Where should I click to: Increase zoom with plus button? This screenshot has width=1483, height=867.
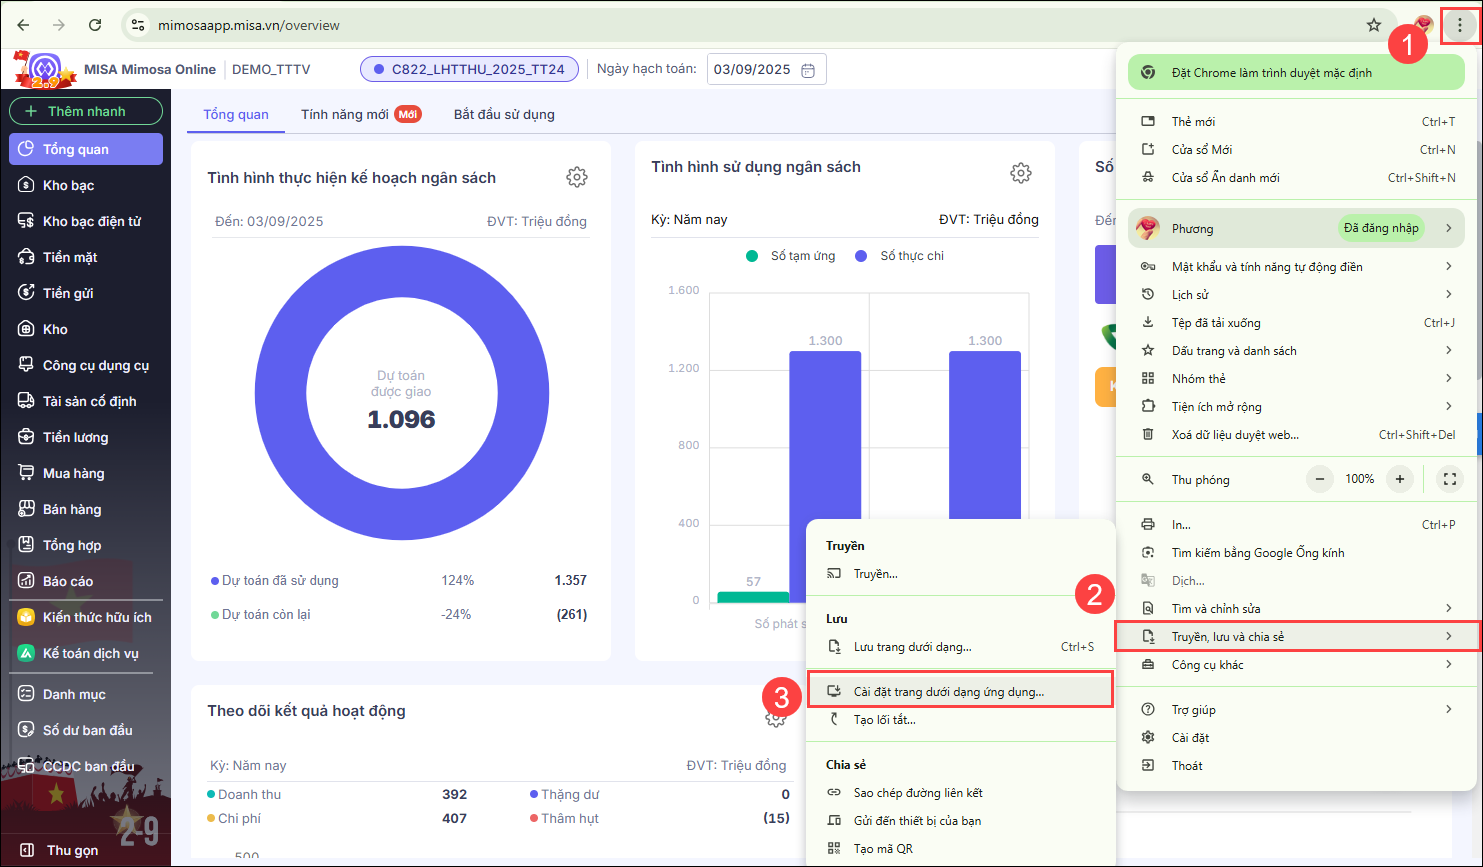pyautogui.click(x=1399, y=479)
